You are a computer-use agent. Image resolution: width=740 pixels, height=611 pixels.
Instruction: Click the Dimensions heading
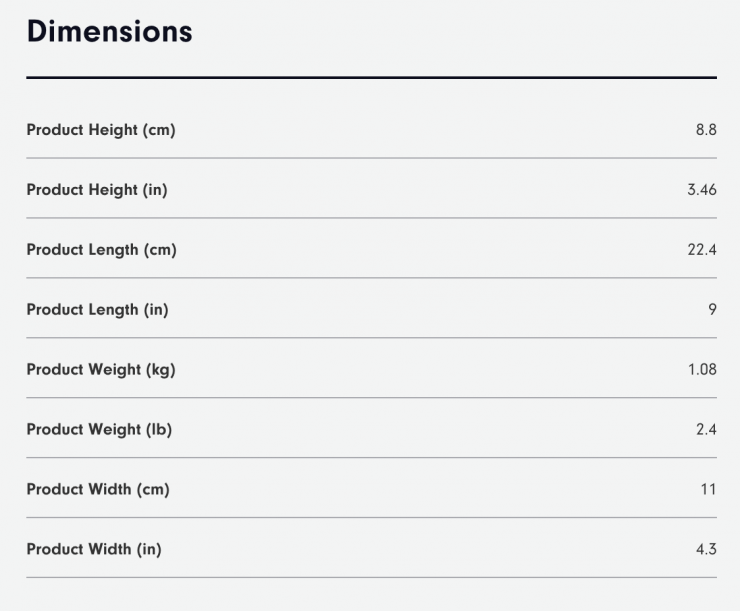coord(109,31)
